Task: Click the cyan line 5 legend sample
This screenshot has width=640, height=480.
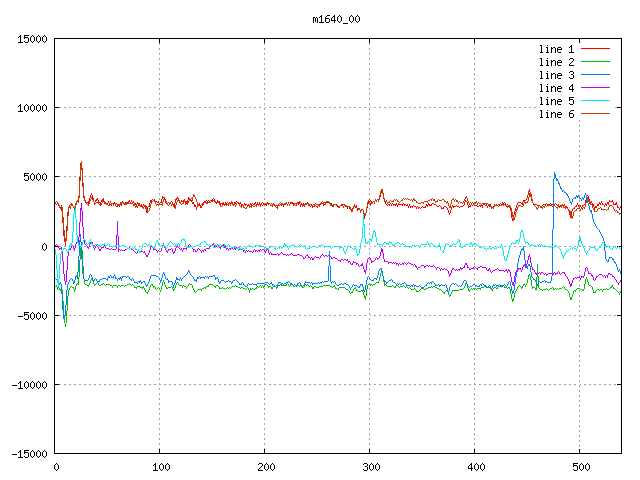Action: pyautogui.click(x=595, y=101)
